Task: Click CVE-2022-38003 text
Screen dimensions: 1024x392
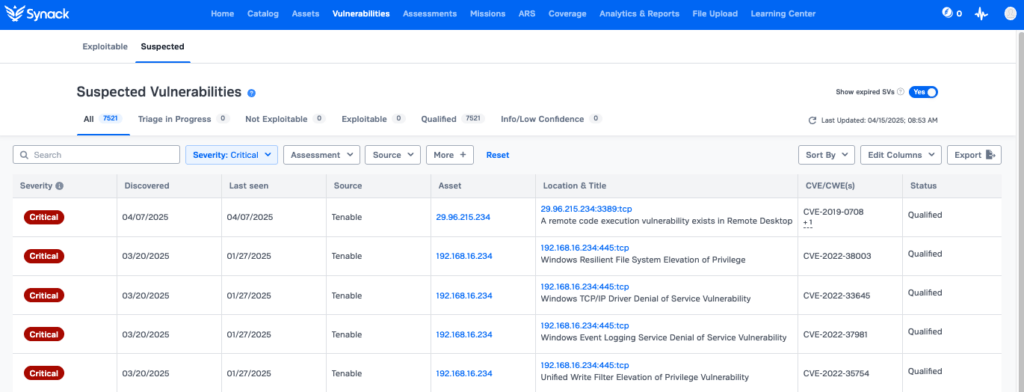Action: point(837,256)
